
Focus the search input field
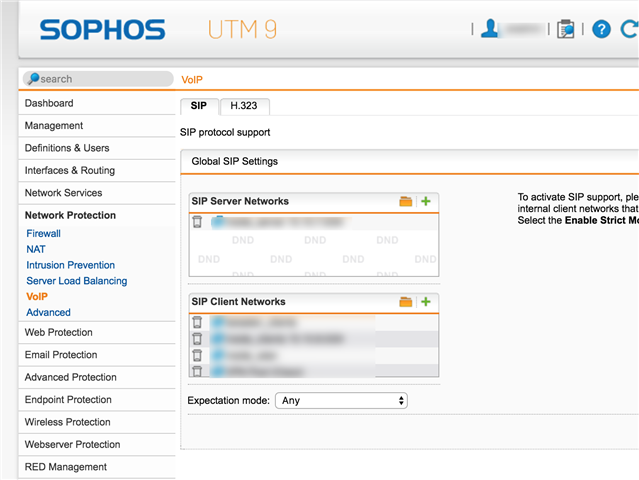98,79
